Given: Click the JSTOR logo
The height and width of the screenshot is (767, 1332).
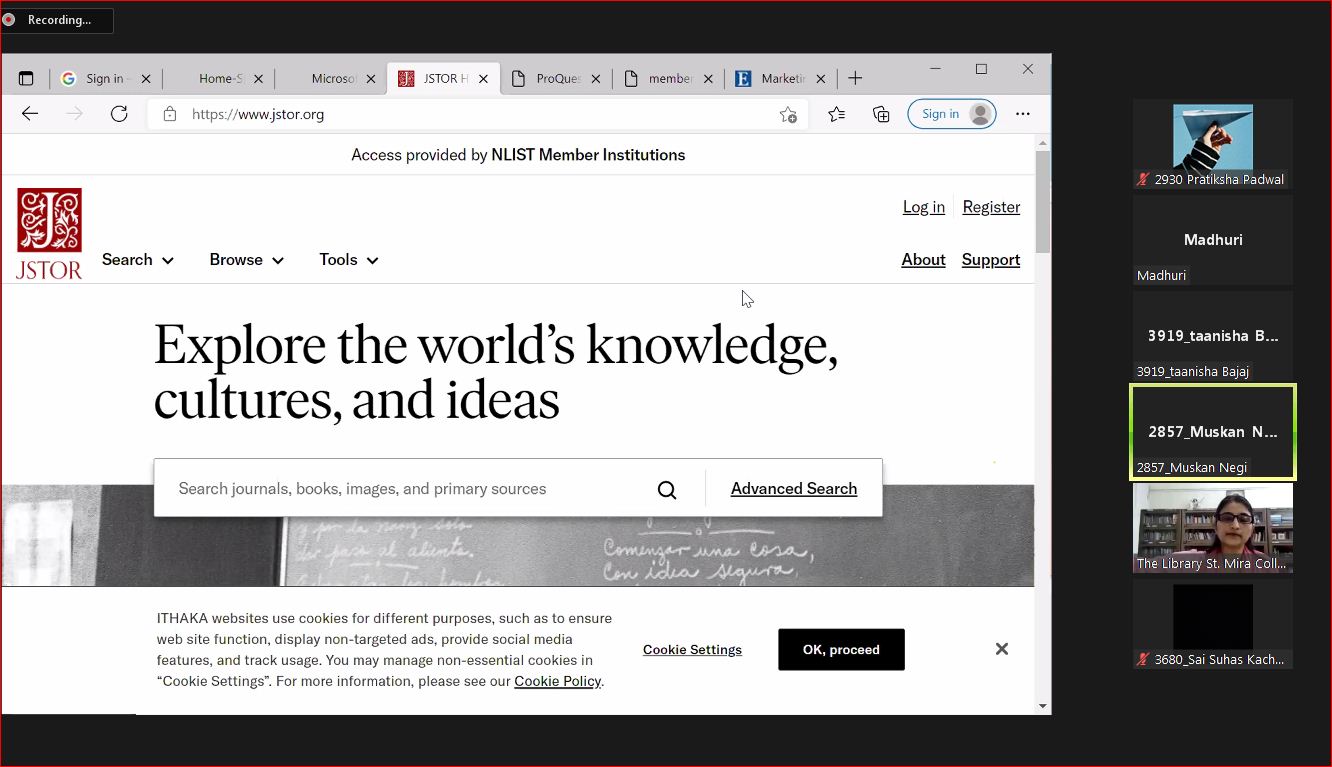Looking at the screenshot, I should pos(49,234).
